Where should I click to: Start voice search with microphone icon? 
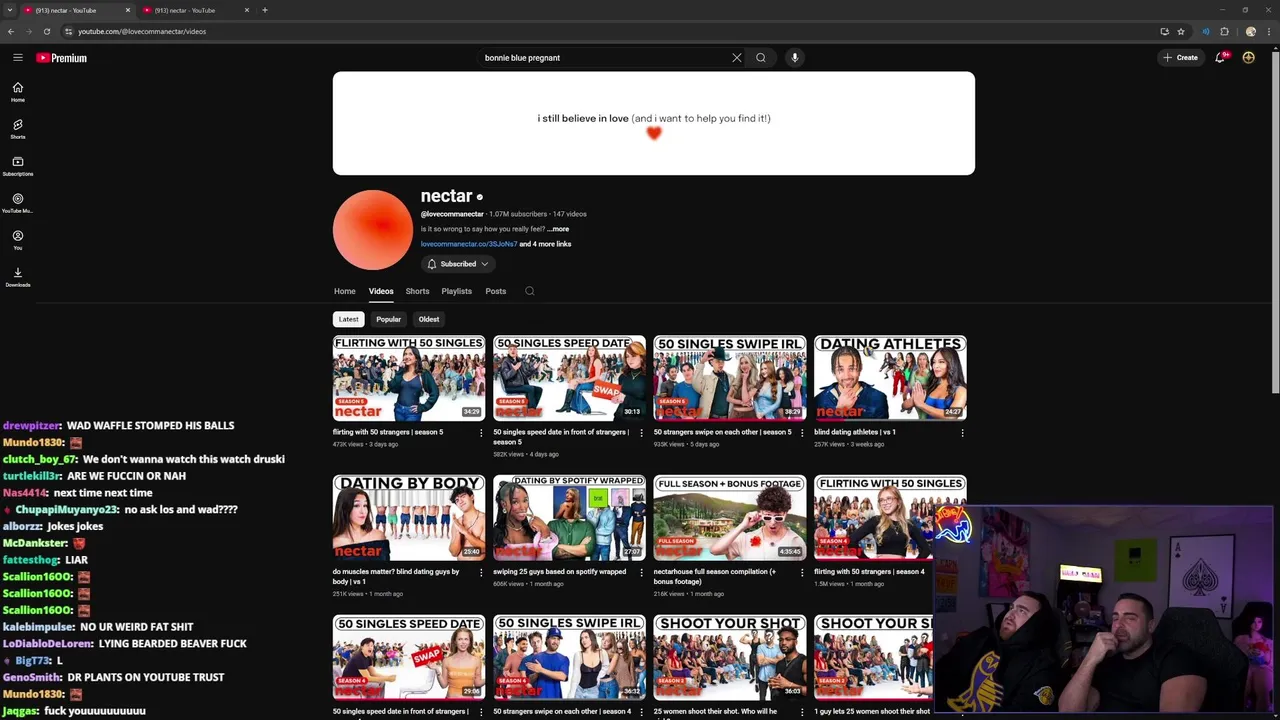click(x=795, y=58)
